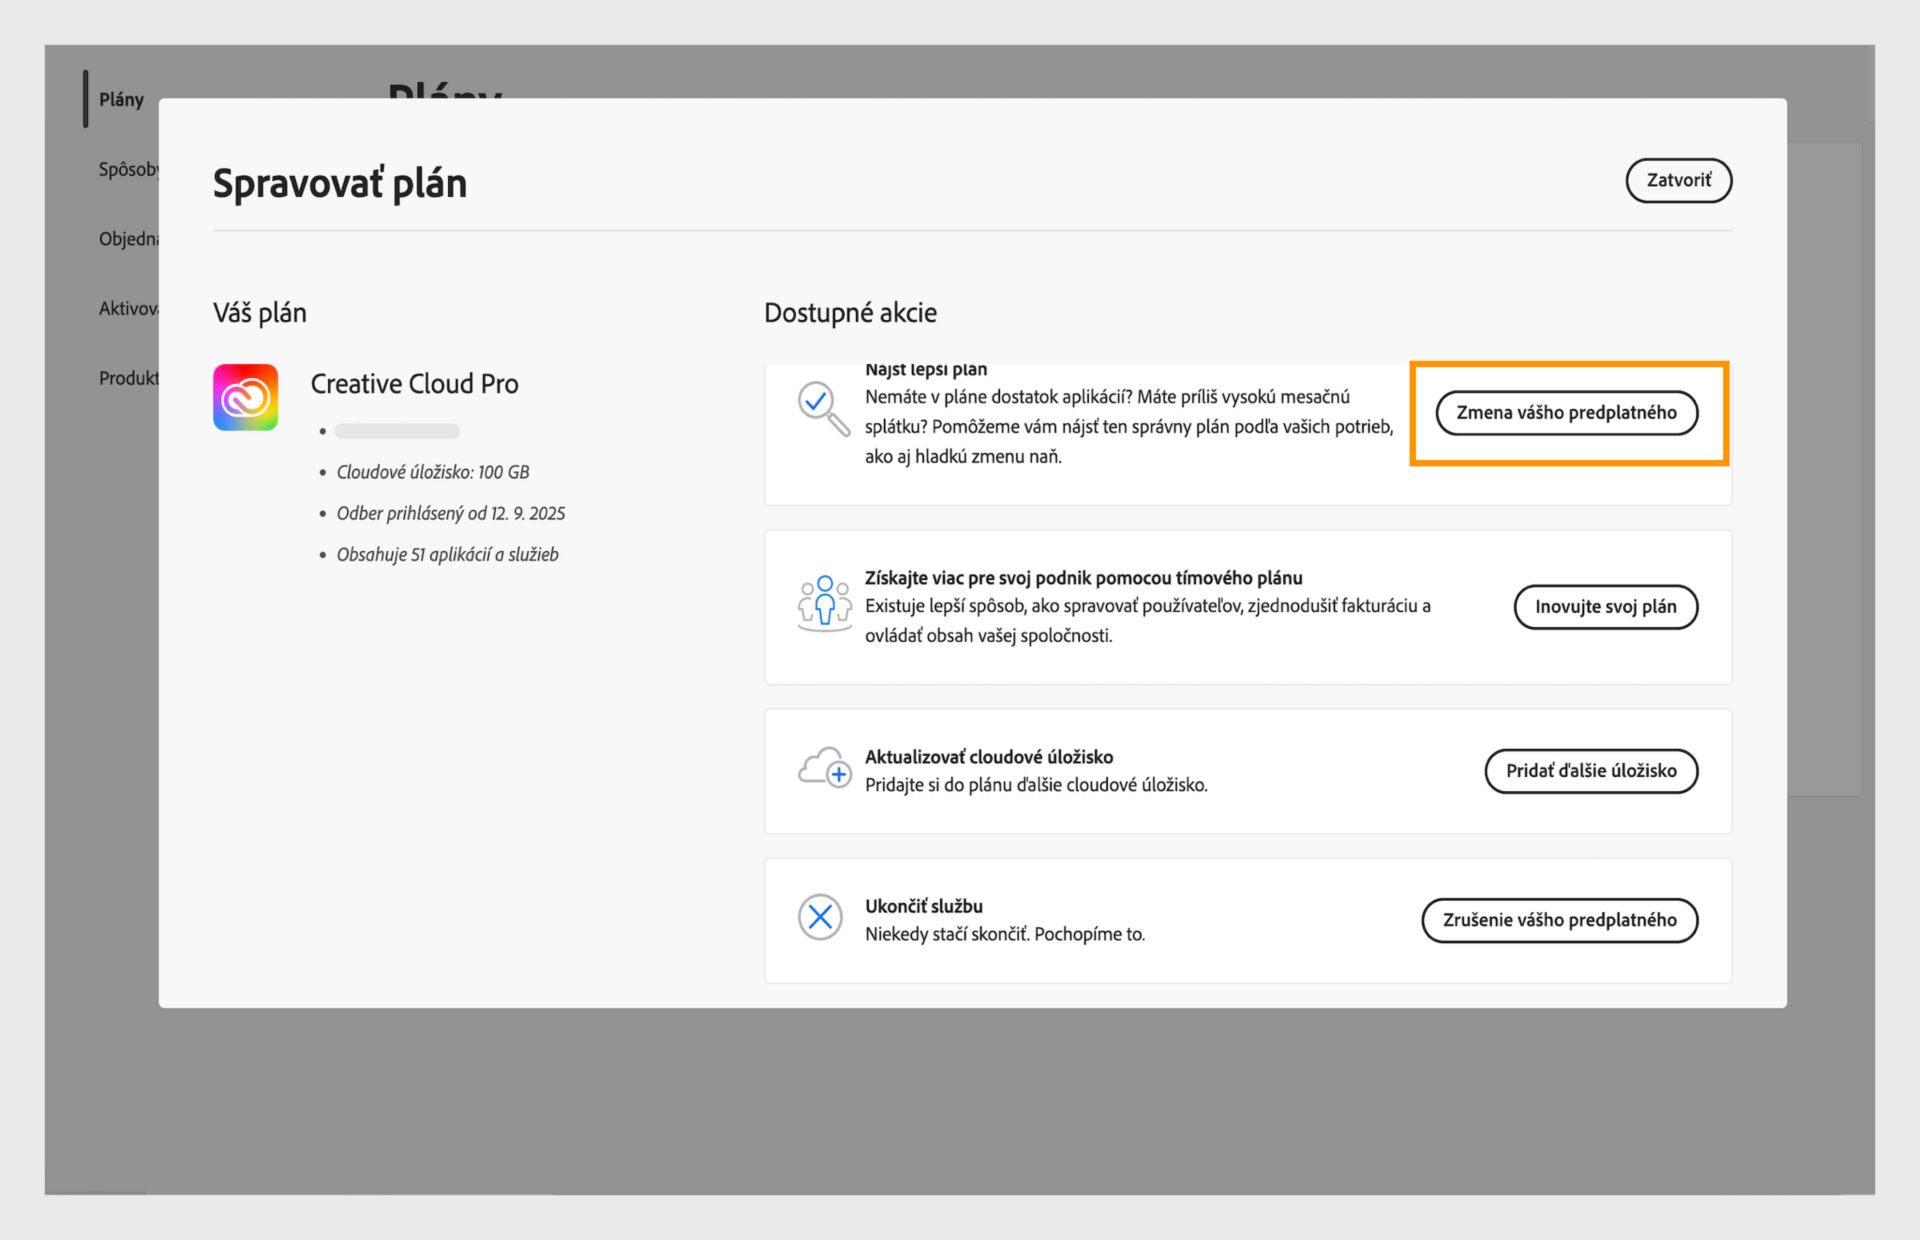Viewport: 1920px width, 1240px height.
Task: Click the Creative Cloud Pro app icon
Action: point(245,397)
